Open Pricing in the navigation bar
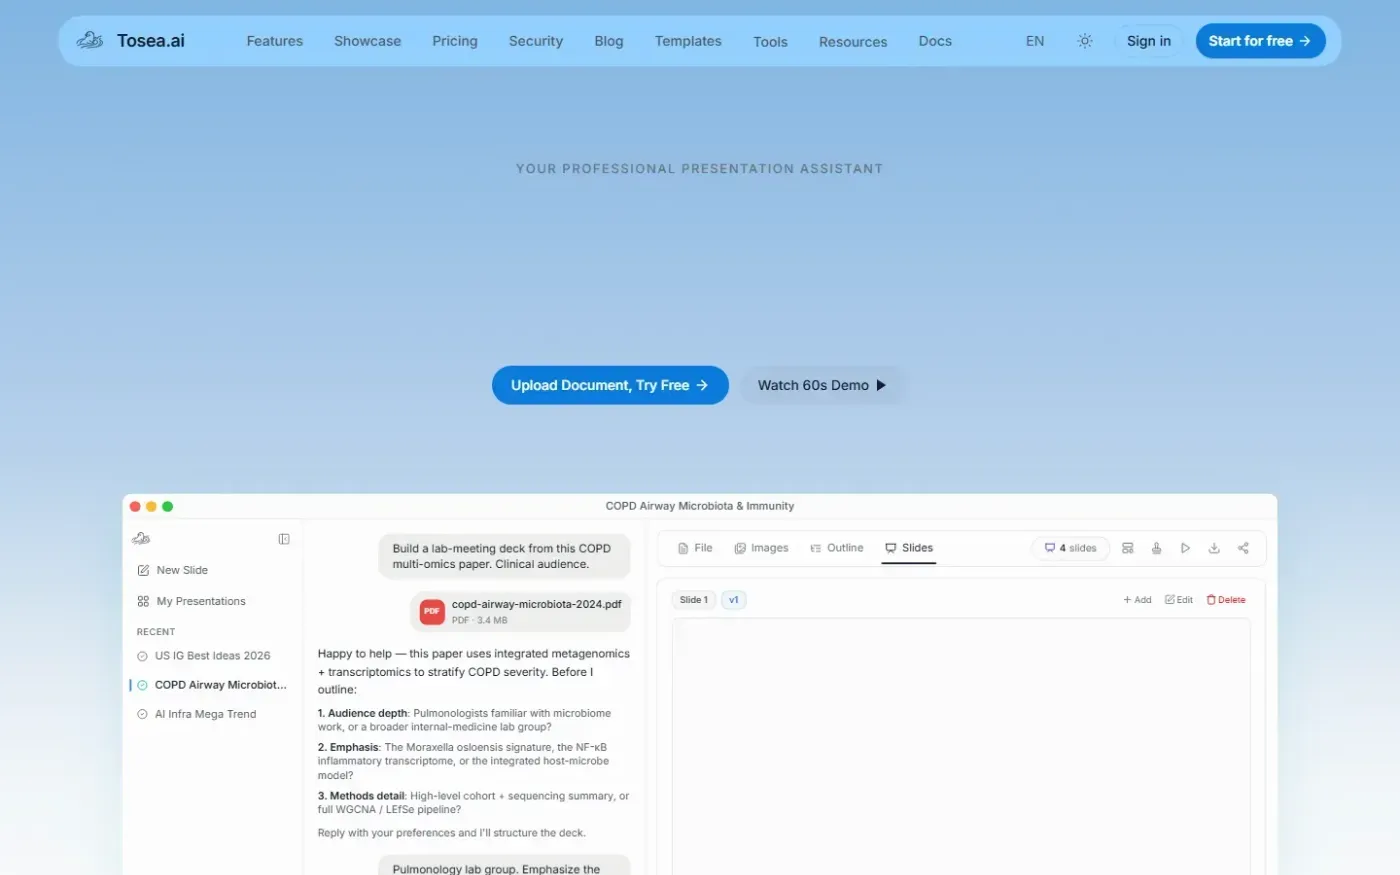Viewport: 1400px width, 875px height. pyautogui.click(x=455, y=41)
